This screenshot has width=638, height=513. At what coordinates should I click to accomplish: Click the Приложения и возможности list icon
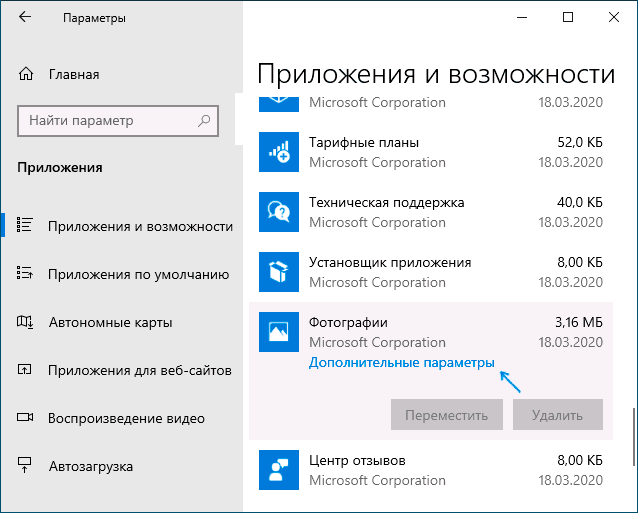tap(24, 225)
